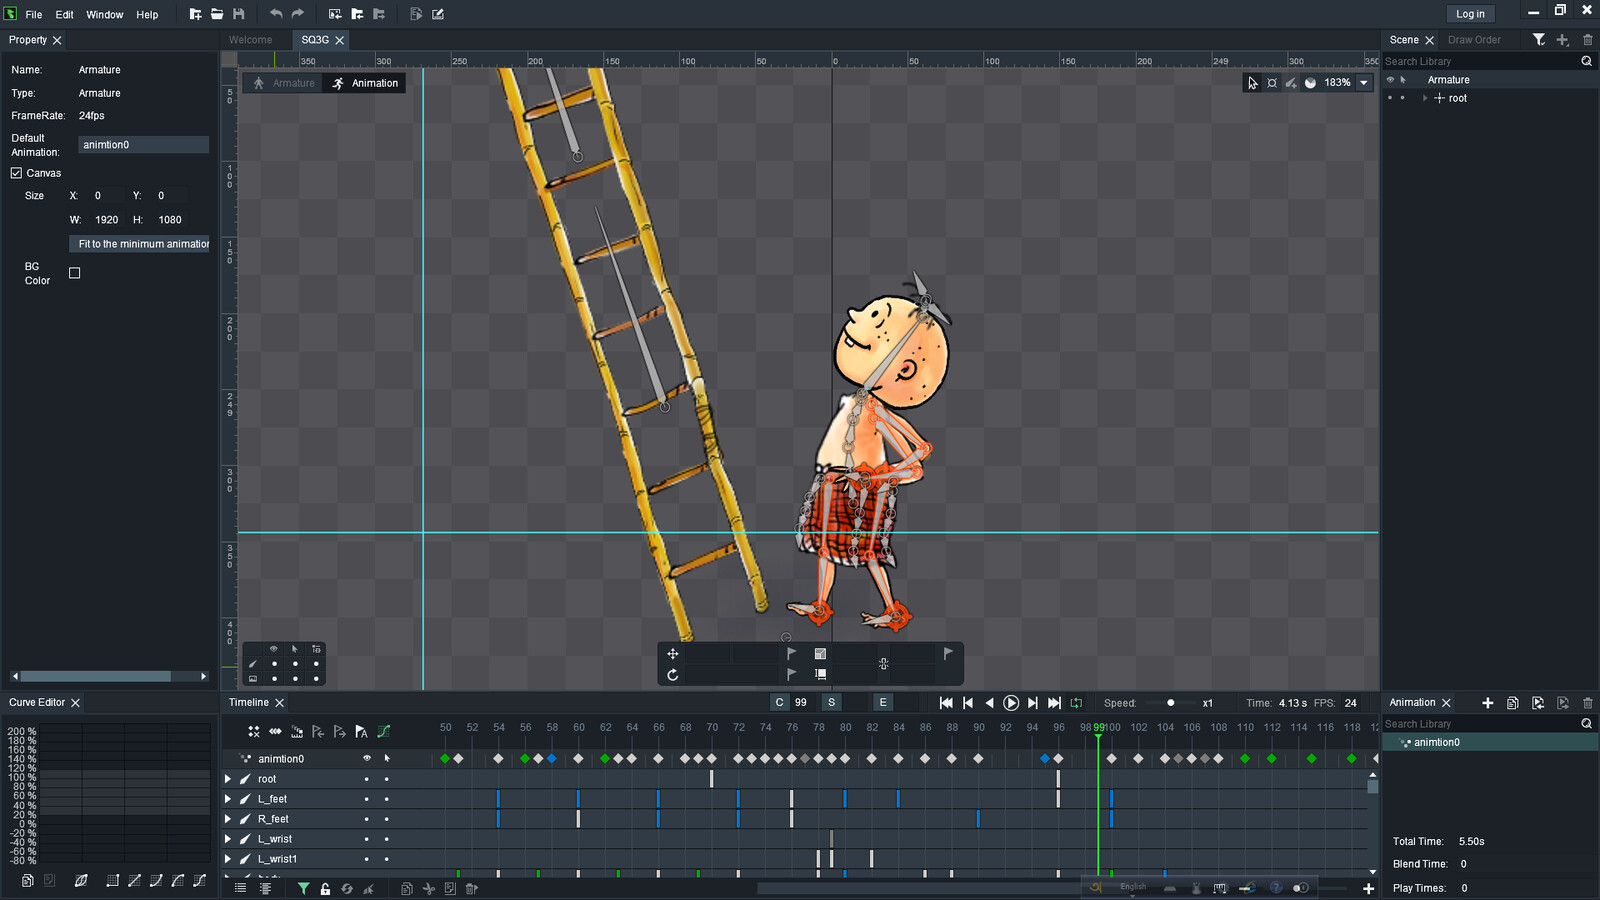The height and width of the screenshot is (900, 1600).
Task: Click the New Project icon in the toolbar
Action: click(x=195, y=14)
